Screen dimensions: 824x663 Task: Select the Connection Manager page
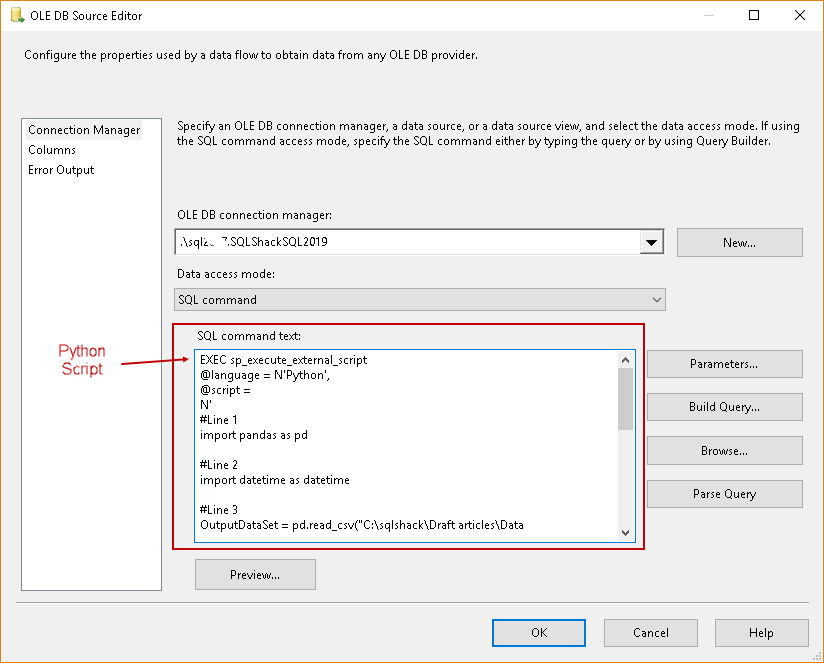coord(84,130)
